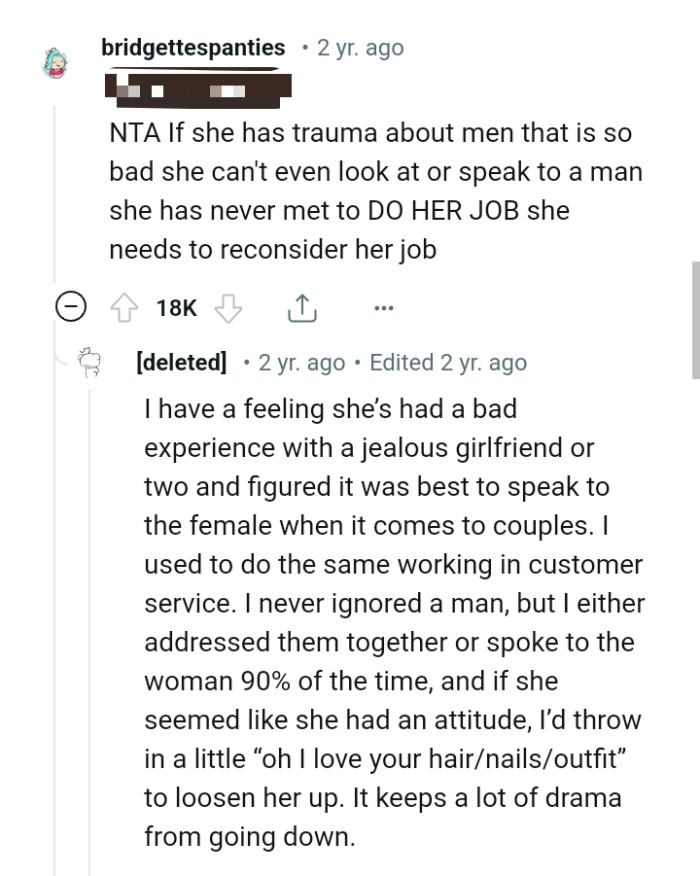Click the [deleted] user's Snoo avatar
Screen dimensions: 700x876
coord(89,362)
